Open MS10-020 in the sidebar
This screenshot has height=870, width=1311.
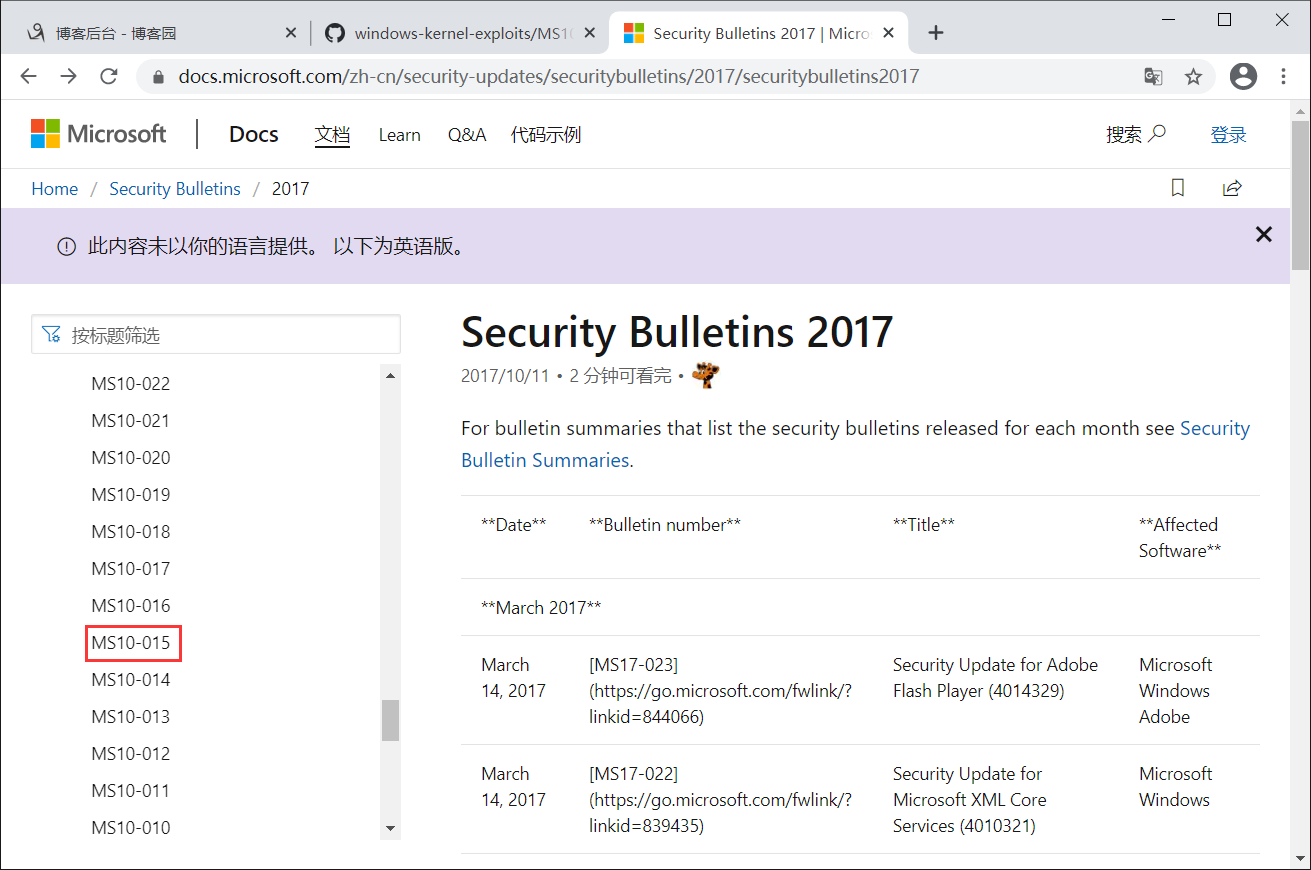coord(131,458)
